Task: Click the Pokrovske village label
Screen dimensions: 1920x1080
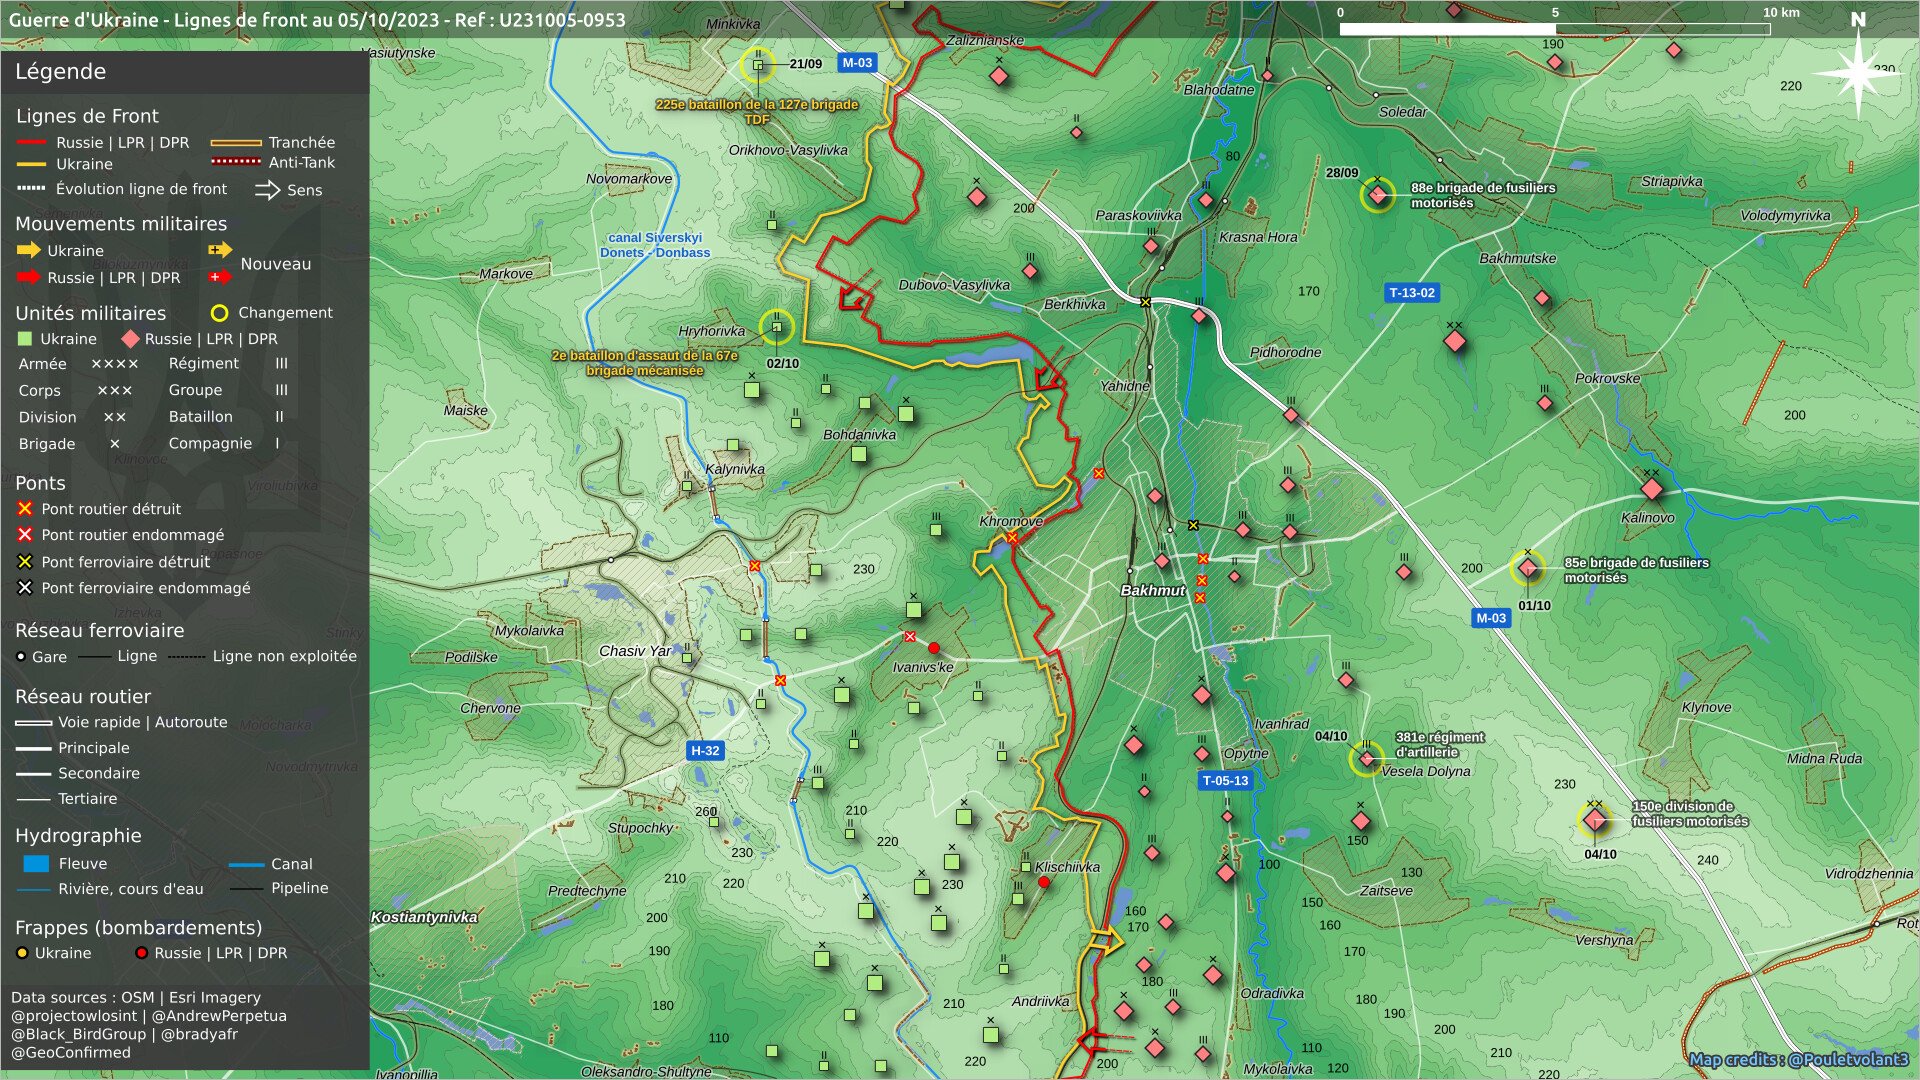Action: 1607,378
